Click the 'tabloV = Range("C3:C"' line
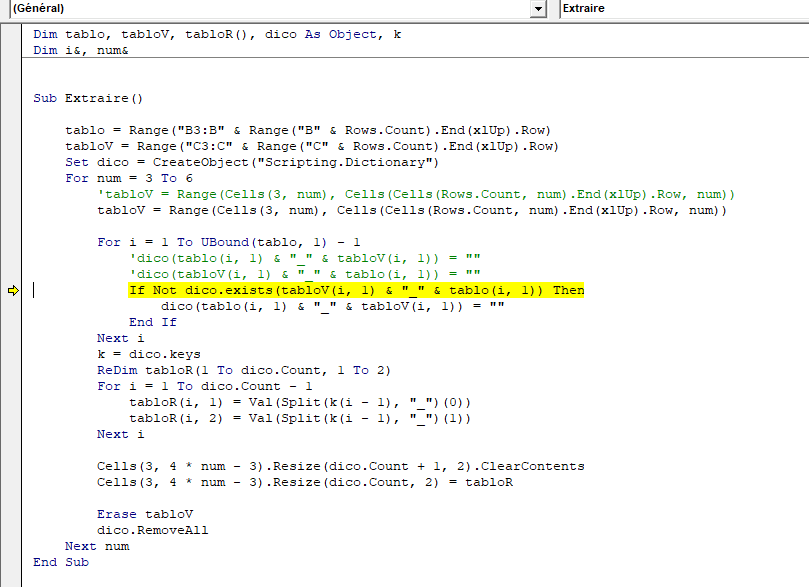809x587 pixels. point(312,146)
